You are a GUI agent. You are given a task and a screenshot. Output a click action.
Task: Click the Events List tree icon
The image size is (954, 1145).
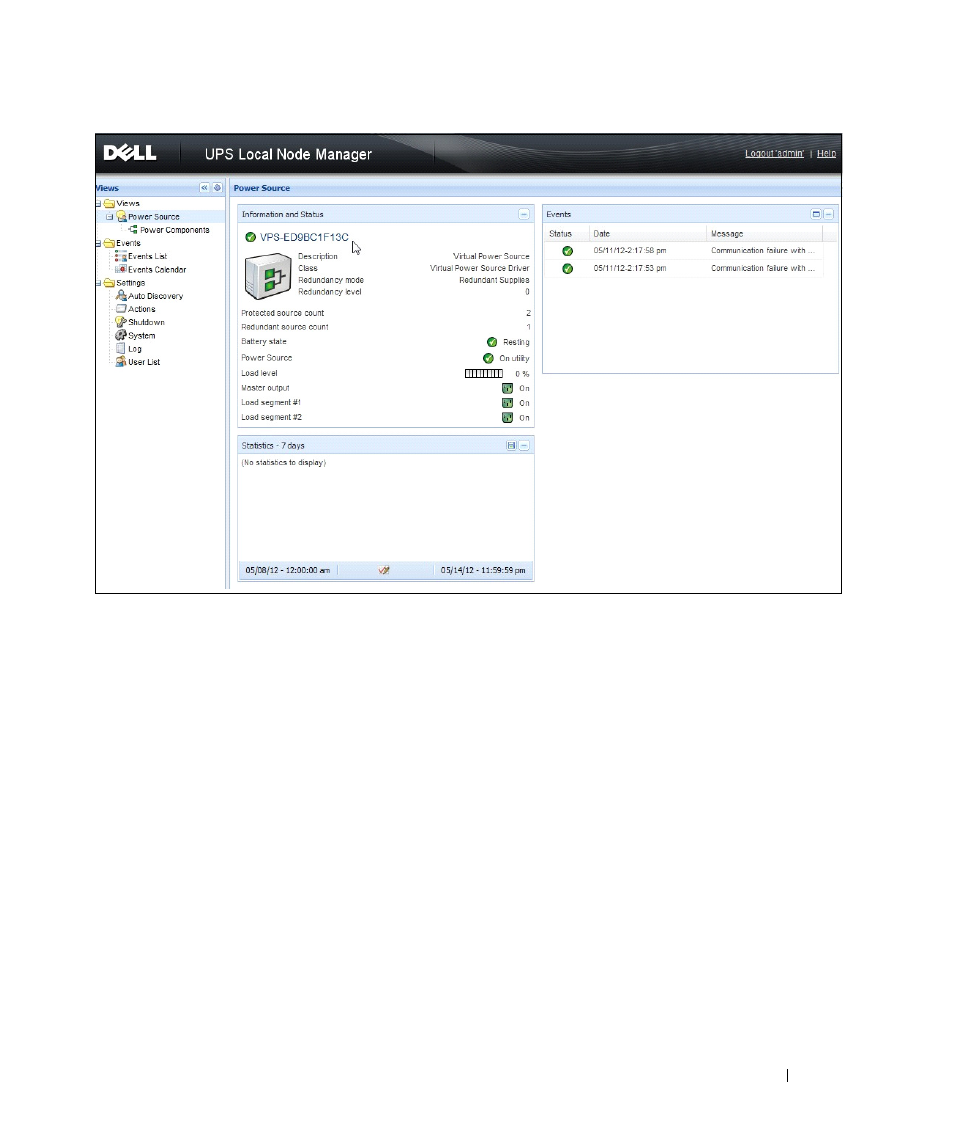(121, 256)
